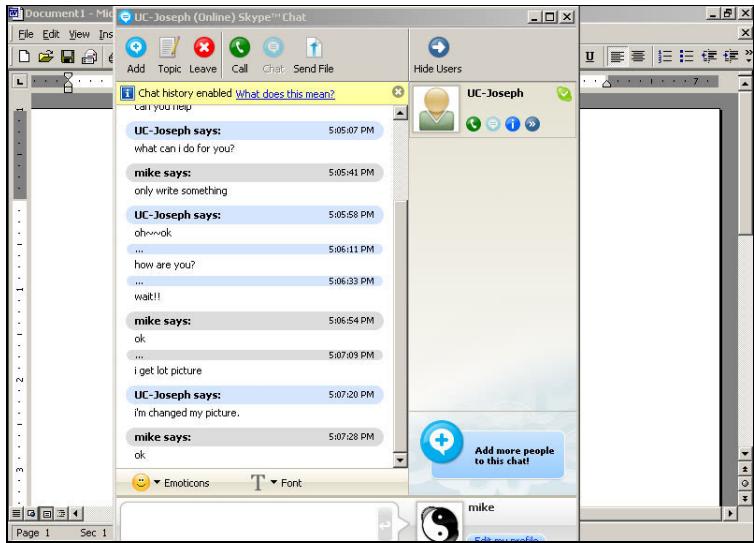Open the Edit menu in Word
Image resolution: width=754 pixels, height=543 pixels.
pos(50,35)
